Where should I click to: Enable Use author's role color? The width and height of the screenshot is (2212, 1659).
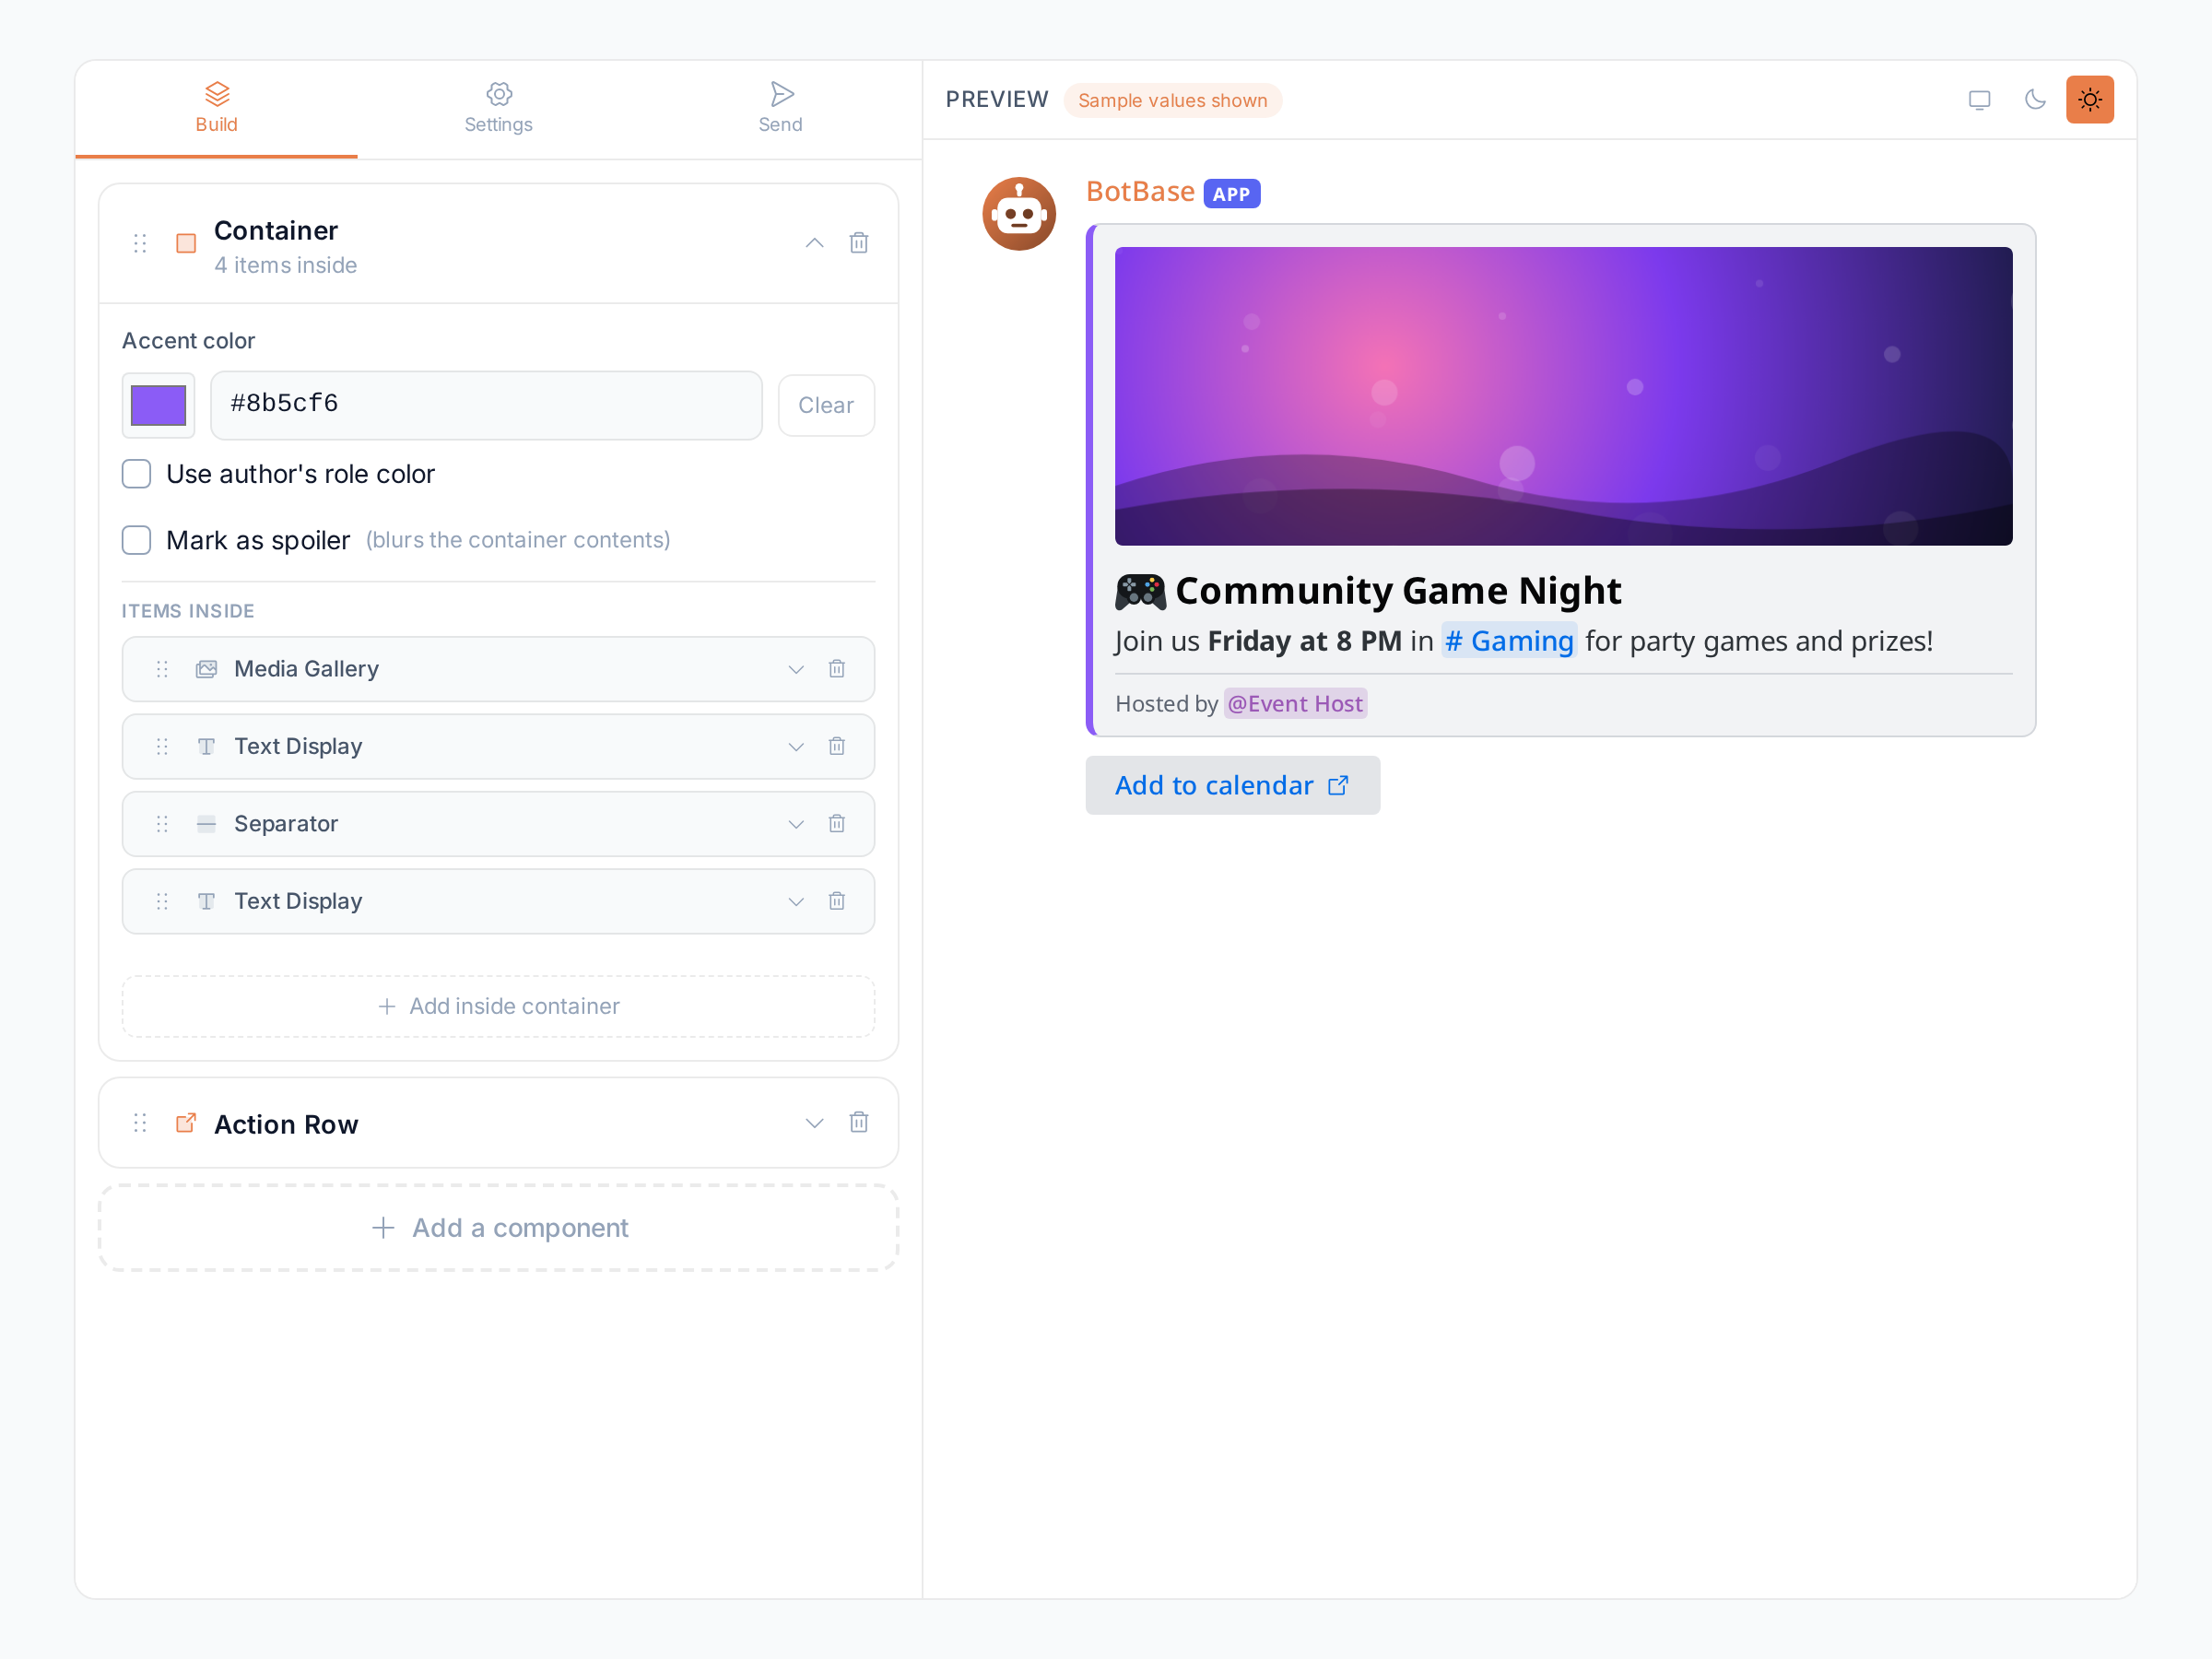(136, 474)
